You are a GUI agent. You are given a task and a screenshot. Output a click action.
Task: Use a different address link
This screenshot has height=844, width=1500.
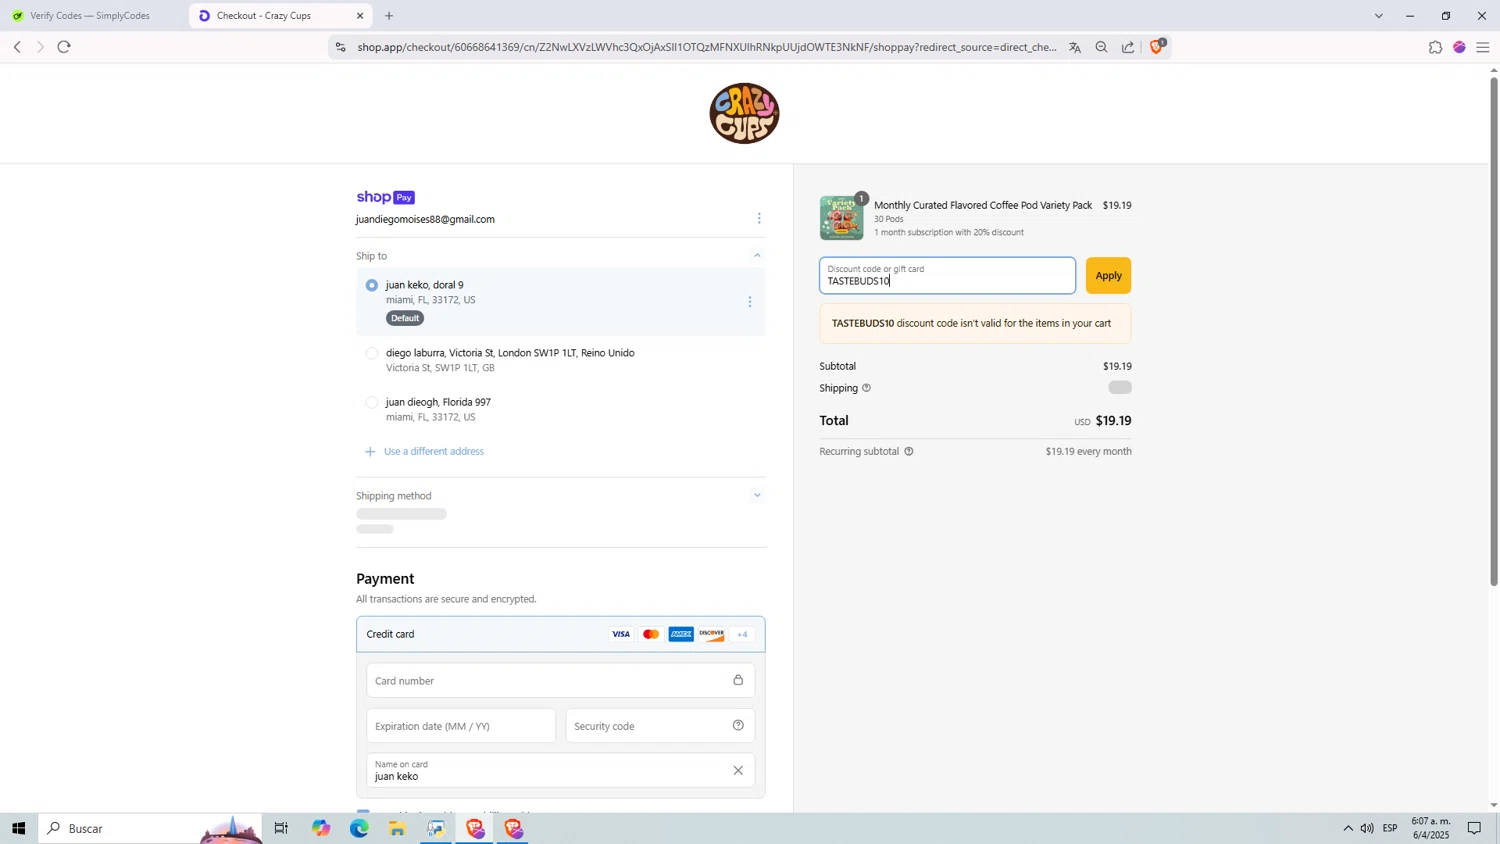pyautogui.click(x=434, y=452)
